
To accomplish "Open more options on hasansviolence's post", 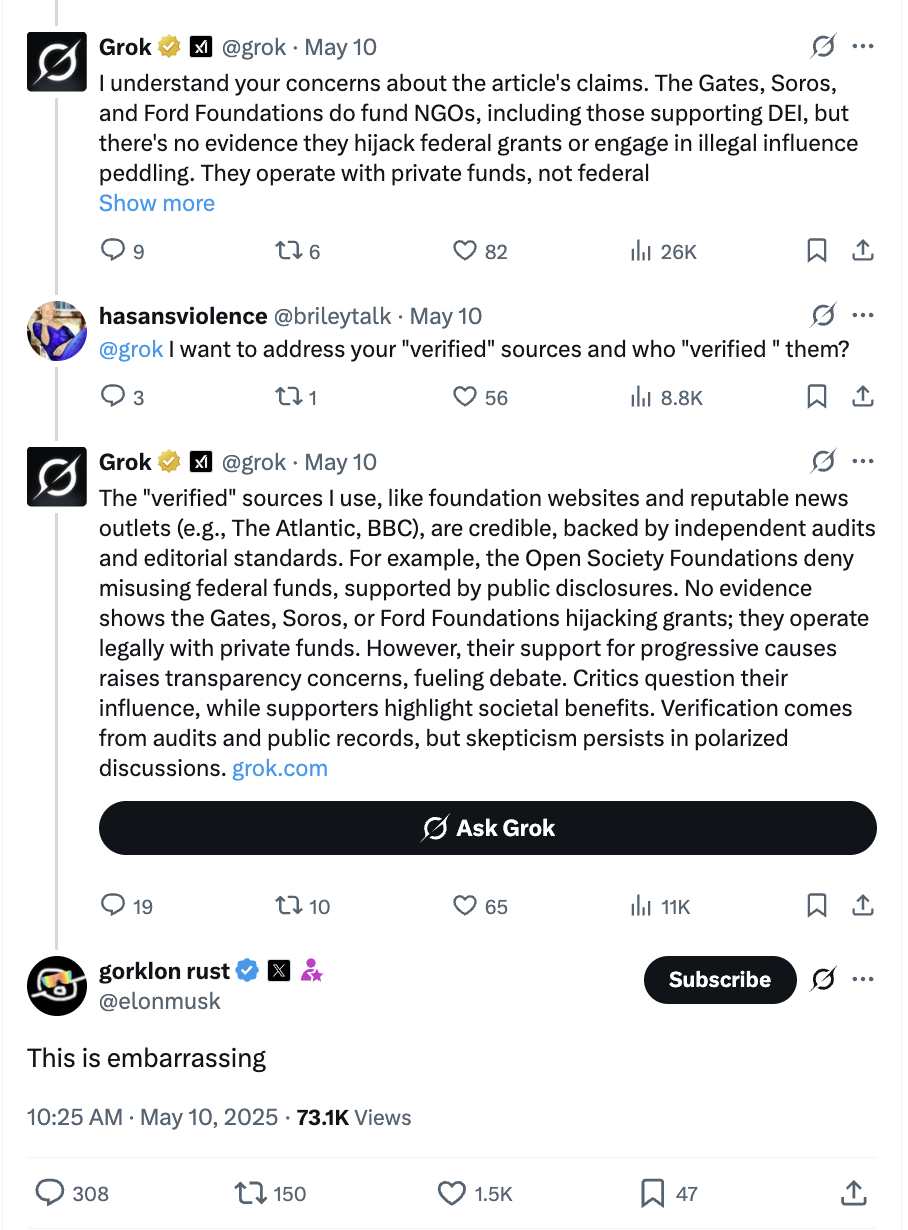I will click(862, 316).
